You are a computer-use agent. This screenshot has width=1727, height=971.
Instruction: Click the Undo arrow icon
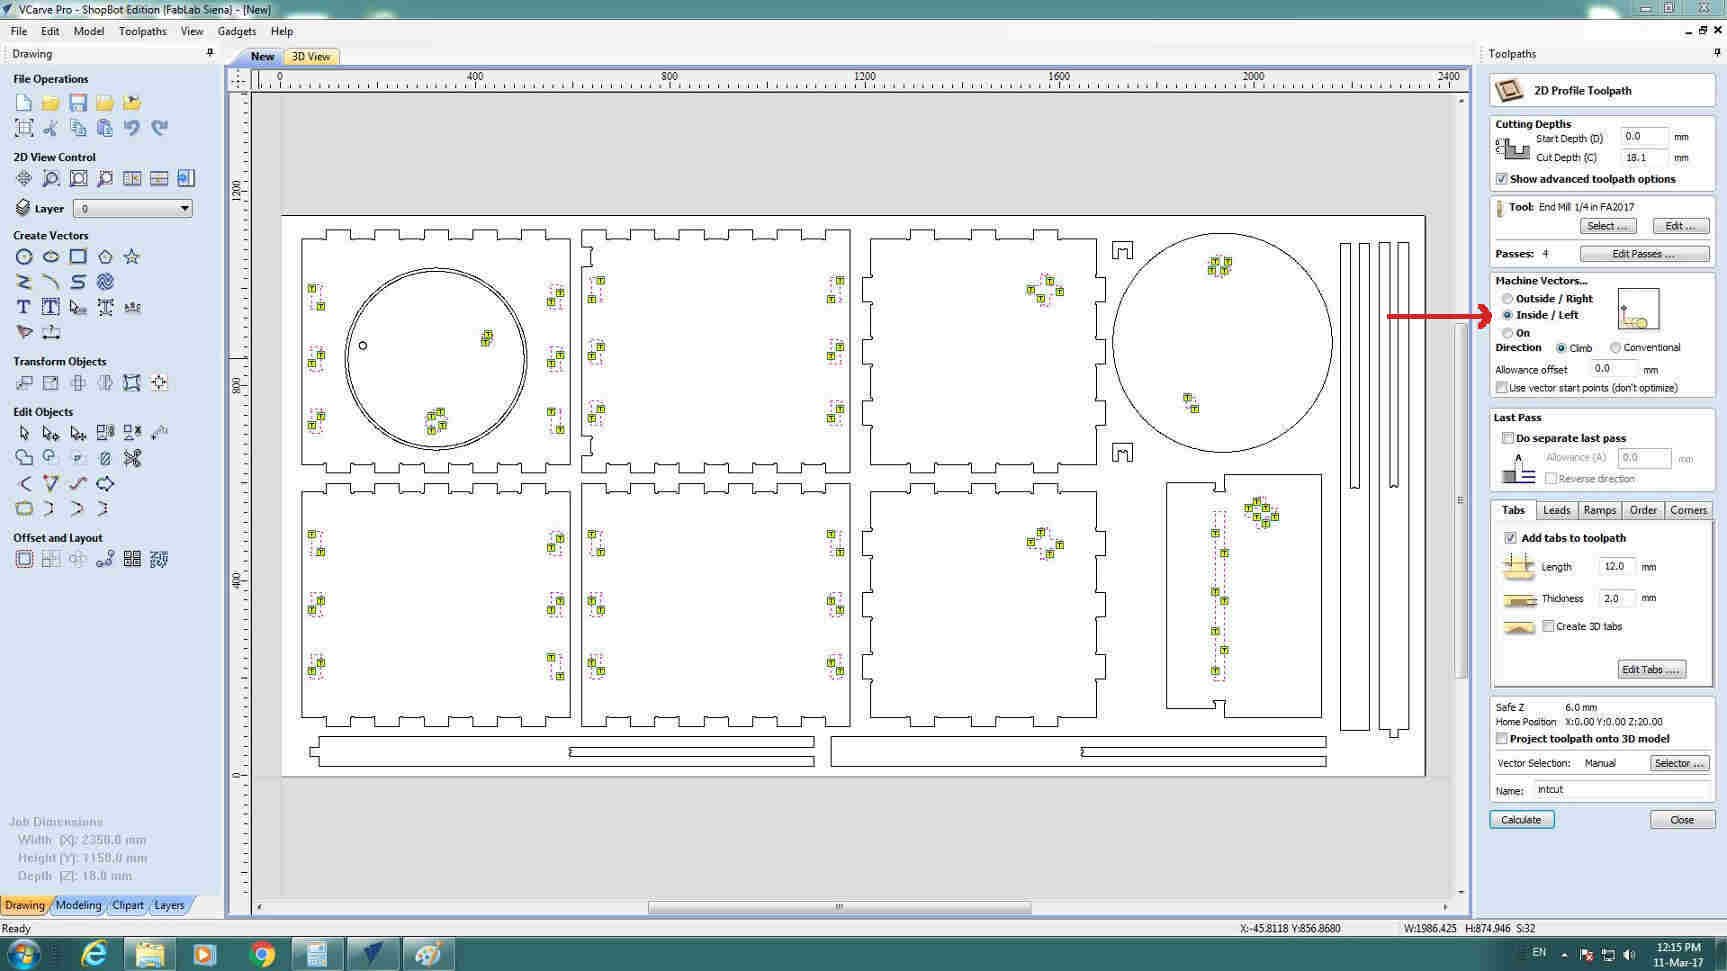132,128
